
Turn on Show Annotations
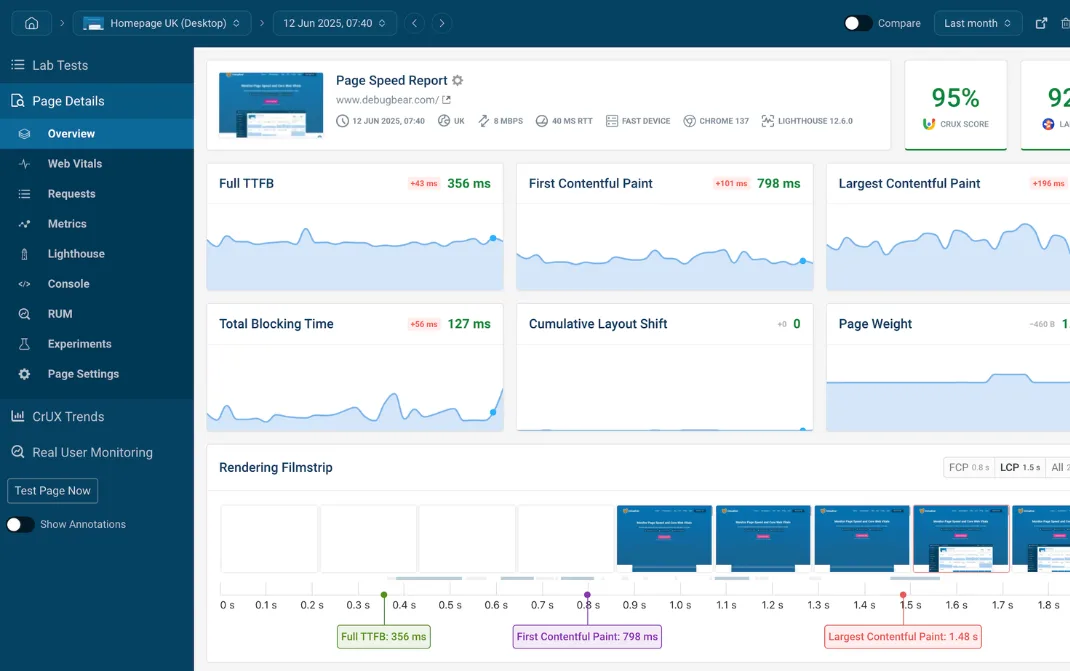pos(20,524)
